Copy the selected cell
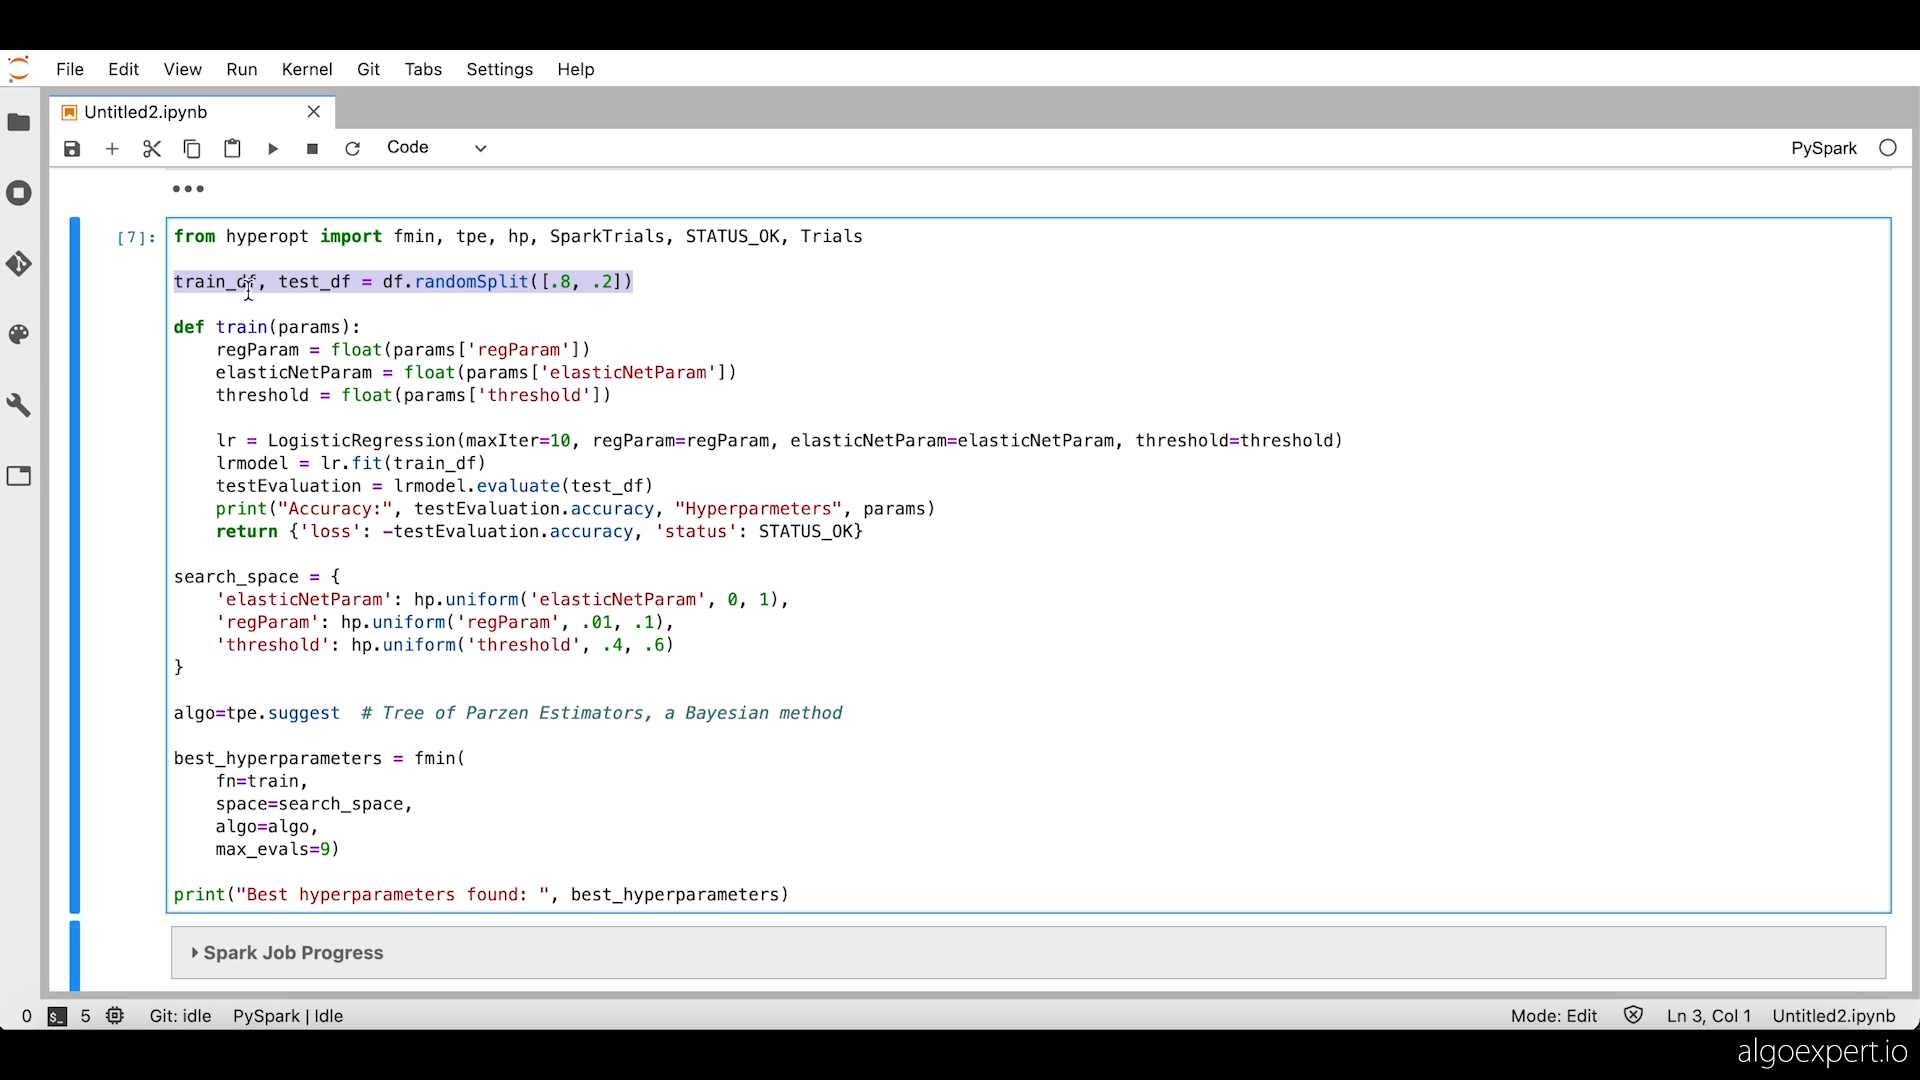Screen dimensions: 1920x1080 (191, 148)
